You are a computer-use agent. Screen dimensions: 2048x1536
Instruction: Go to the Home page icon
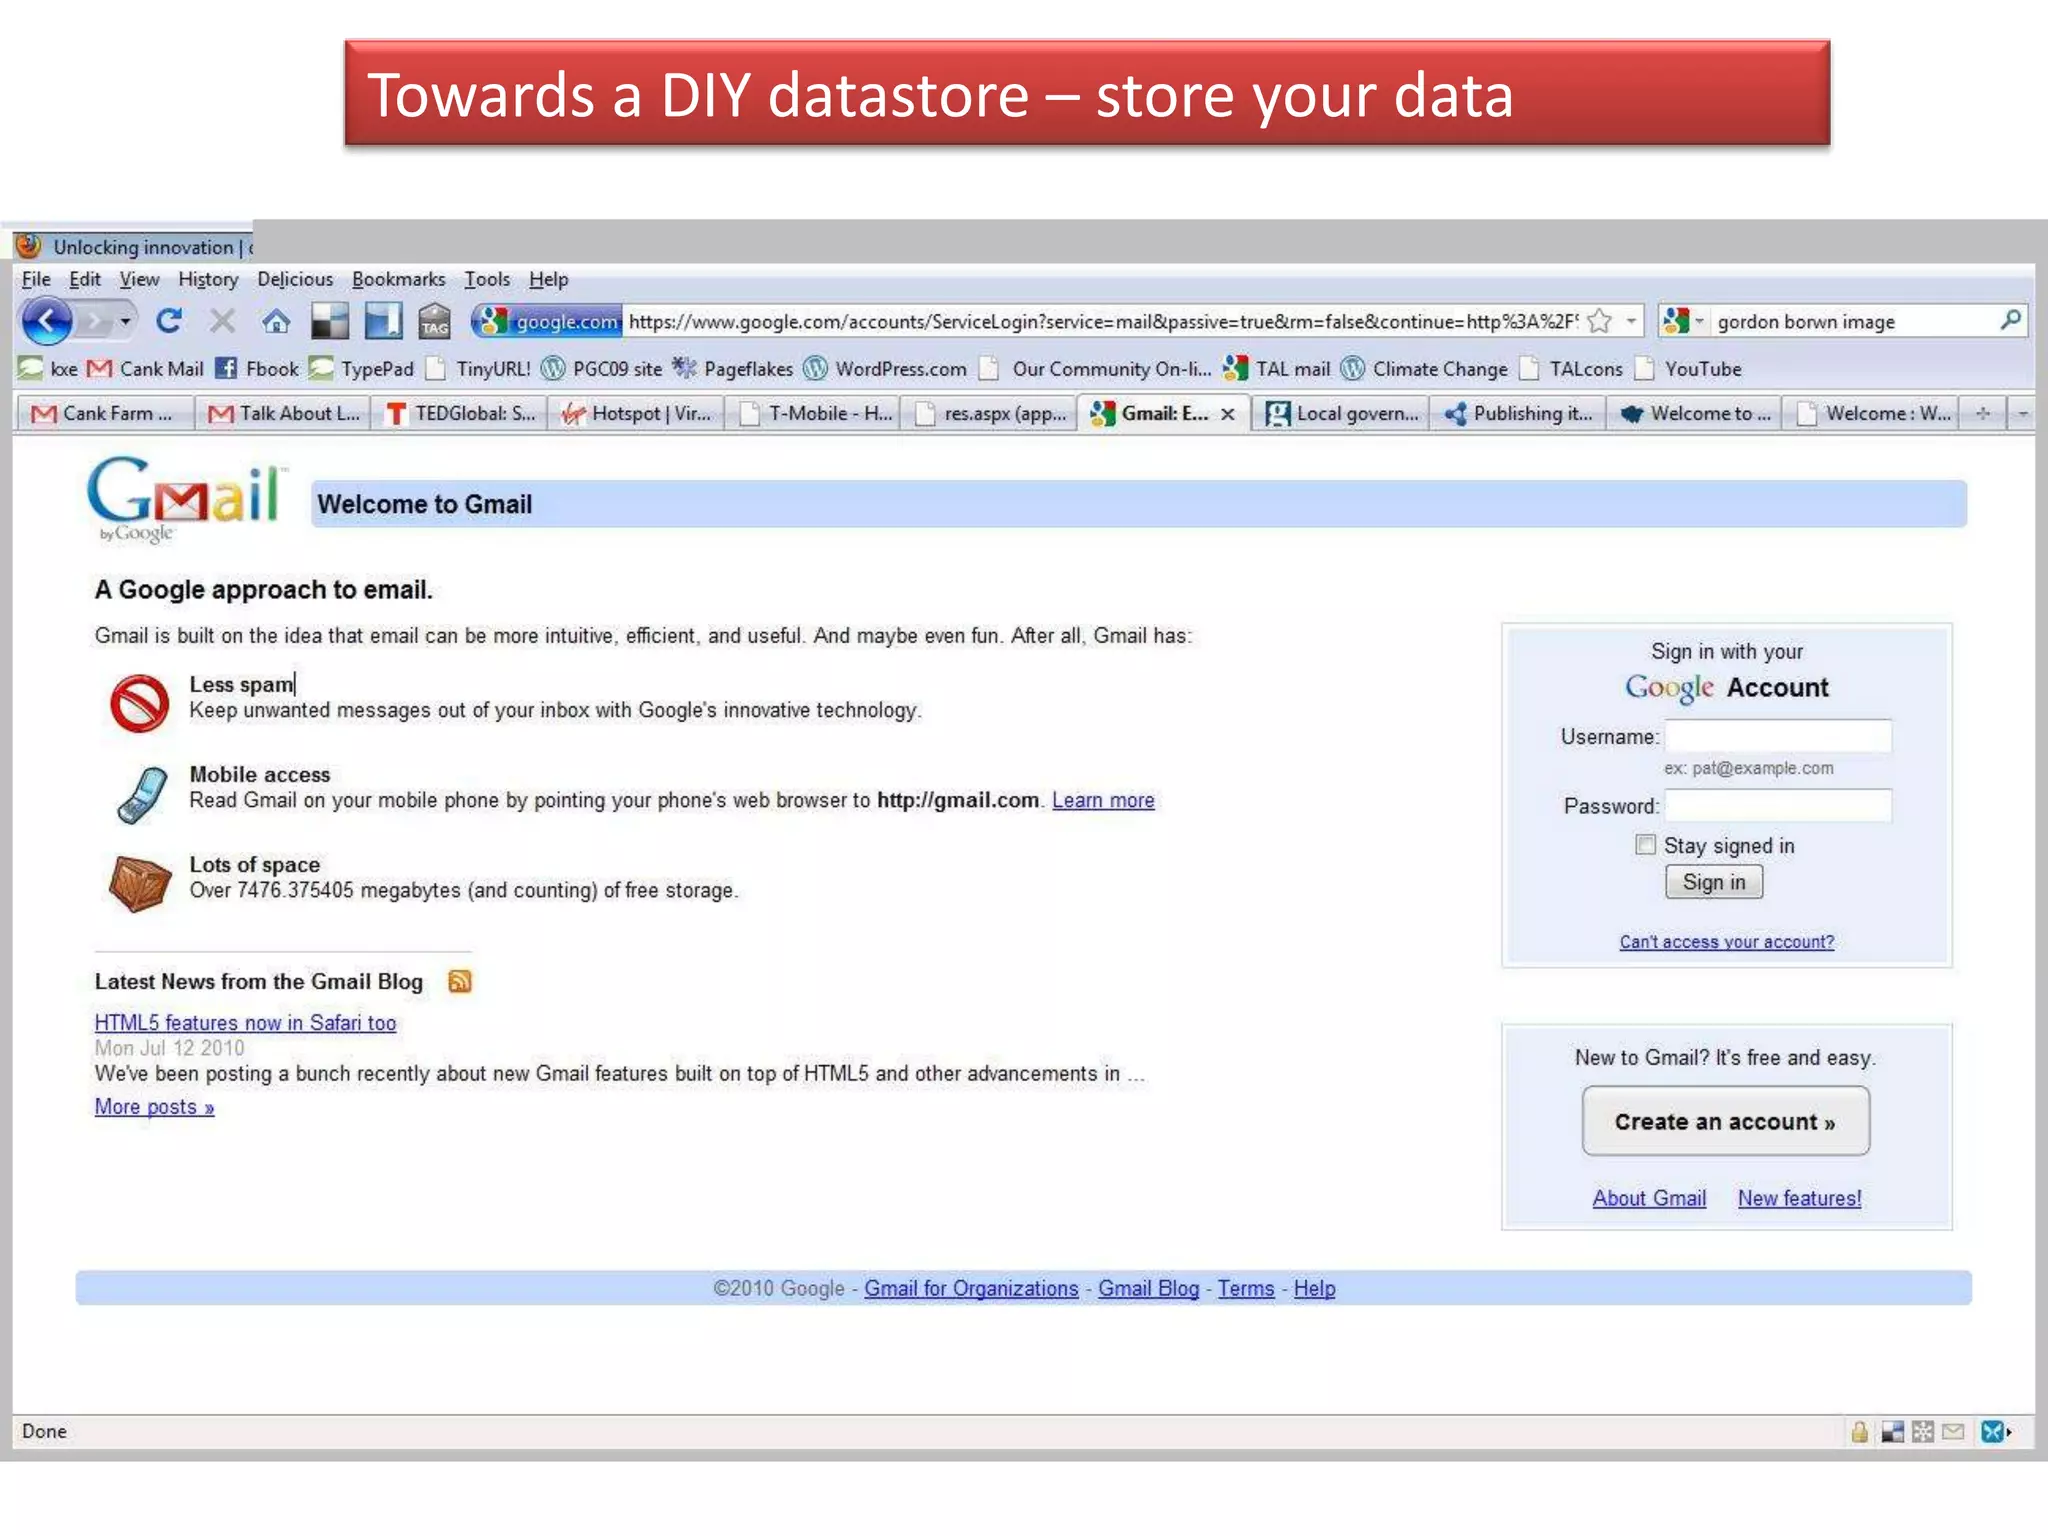[x=276, y=321]
